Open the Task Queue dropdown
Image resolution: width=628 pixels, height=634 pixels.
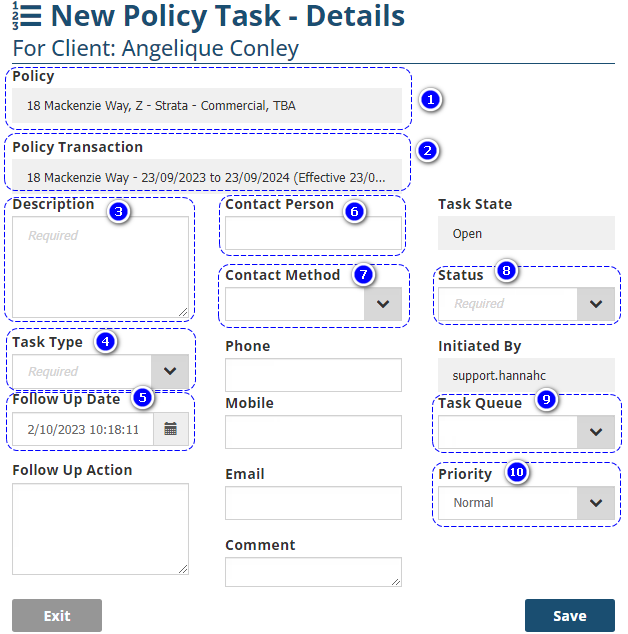[x=596, y=432]
